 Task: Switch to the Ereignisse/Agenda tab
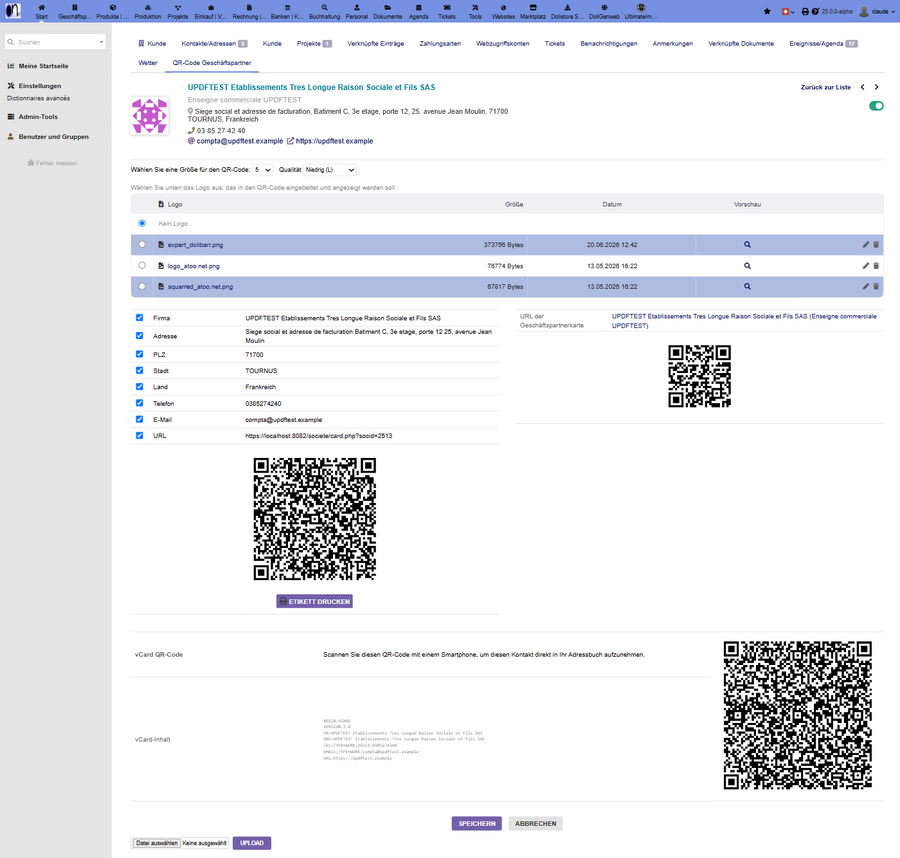point(823,44)
